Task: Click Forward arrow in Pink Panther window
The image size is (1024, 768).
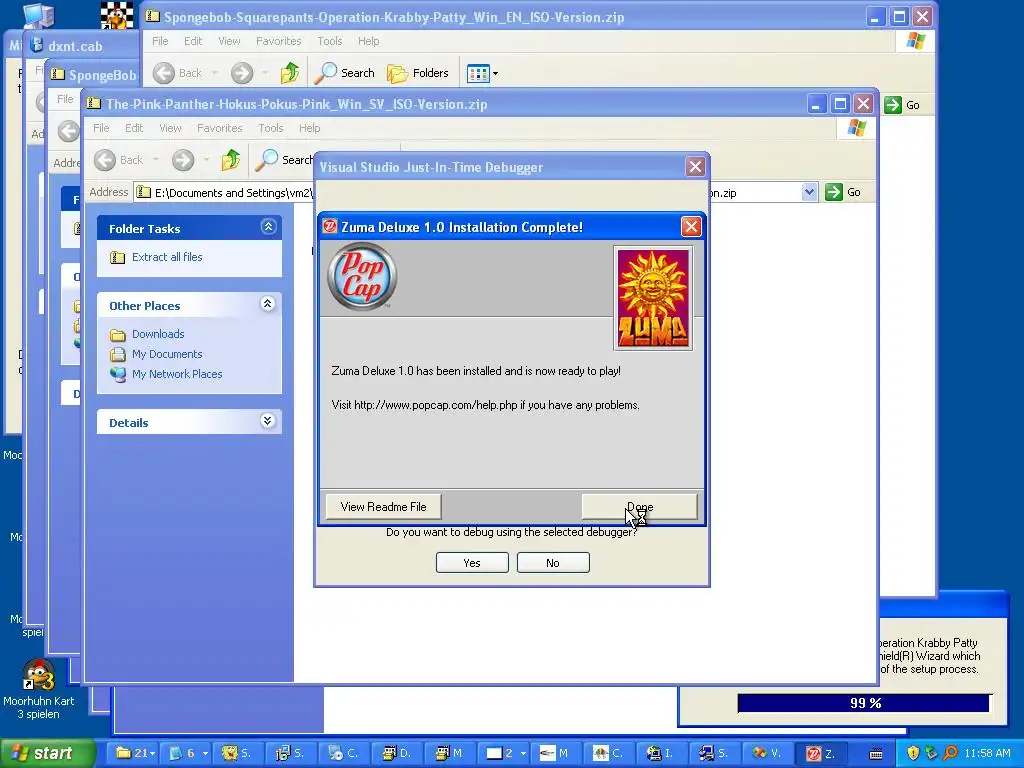Action: [183, 160]
